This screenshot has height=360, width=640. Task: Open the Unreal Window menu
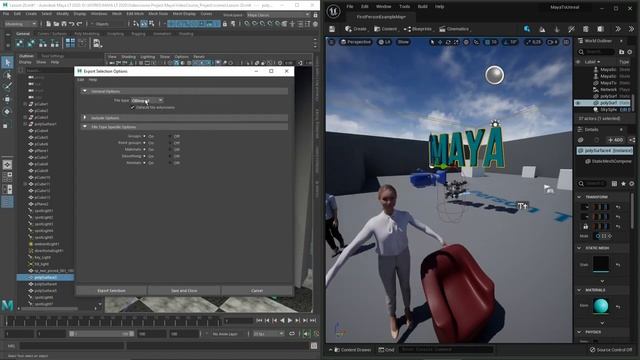point(383,7)
